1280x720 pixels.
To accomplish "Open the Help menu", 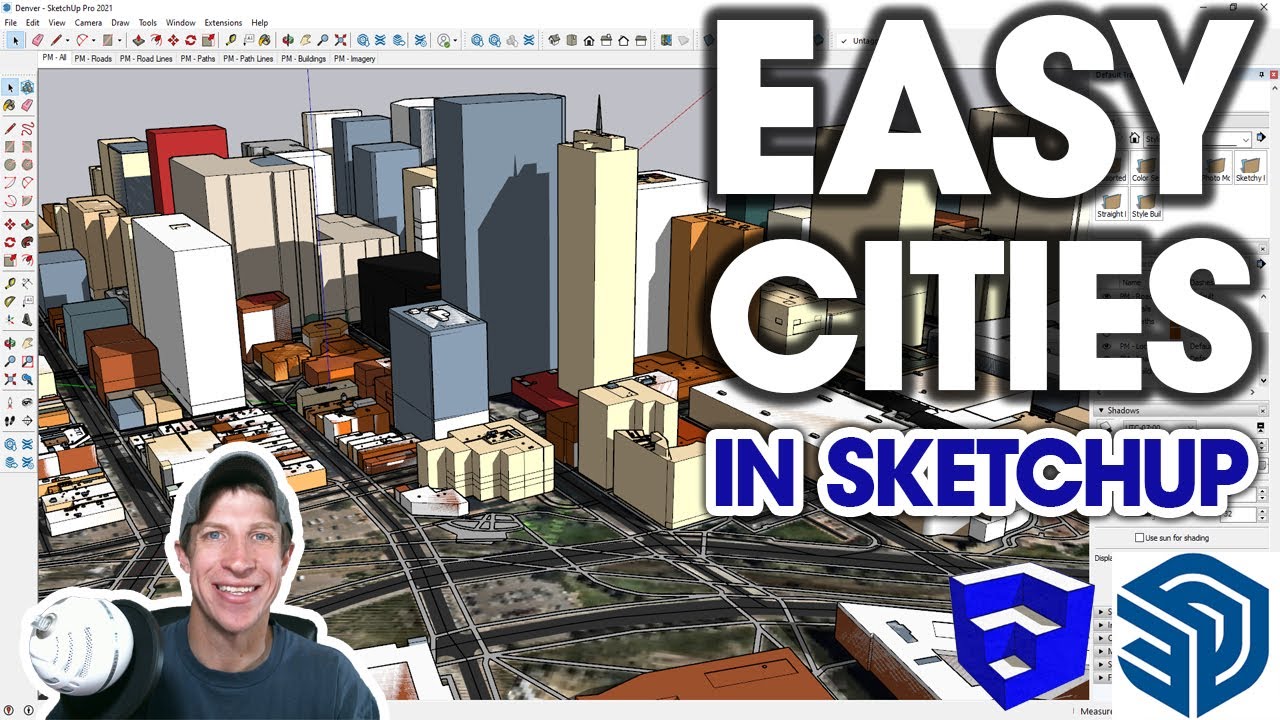I will (x=260, y=22).
